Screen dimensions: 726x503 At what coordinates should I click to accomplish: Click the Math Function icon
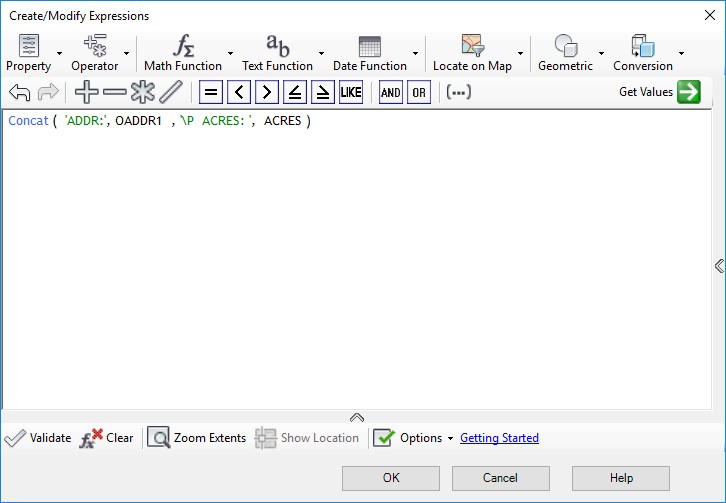pyautogui.click(x=183, y=45)
